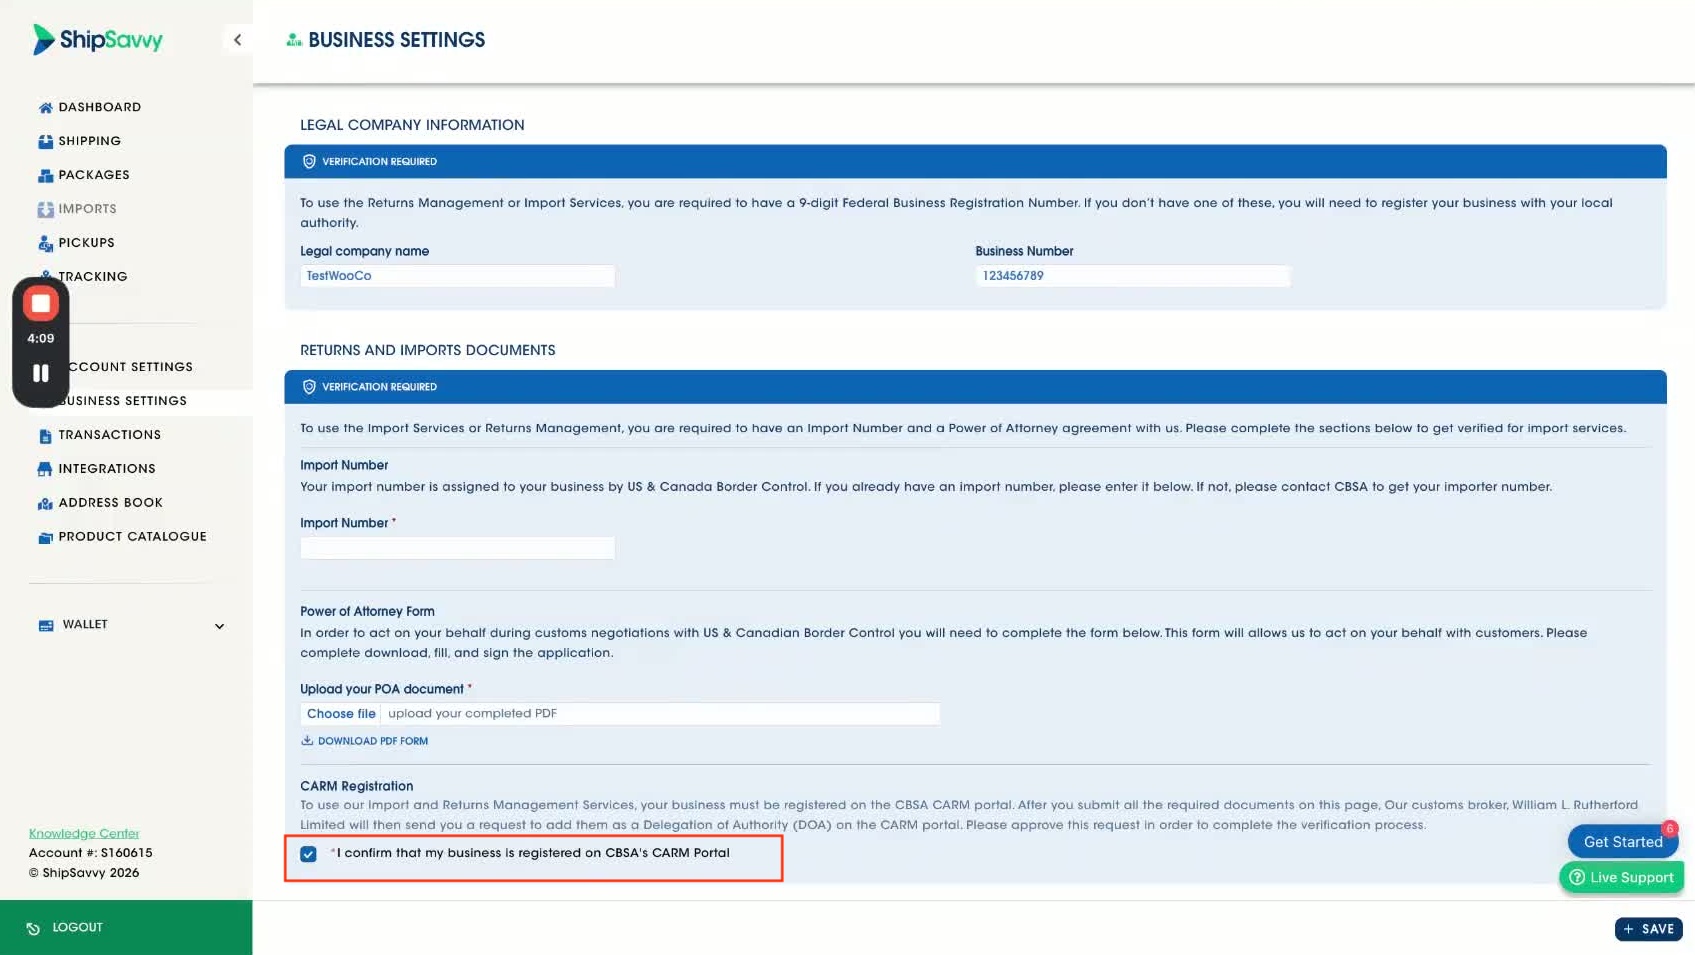Pause the screen recording
The image size is (1695, 955).
(41, 373)
